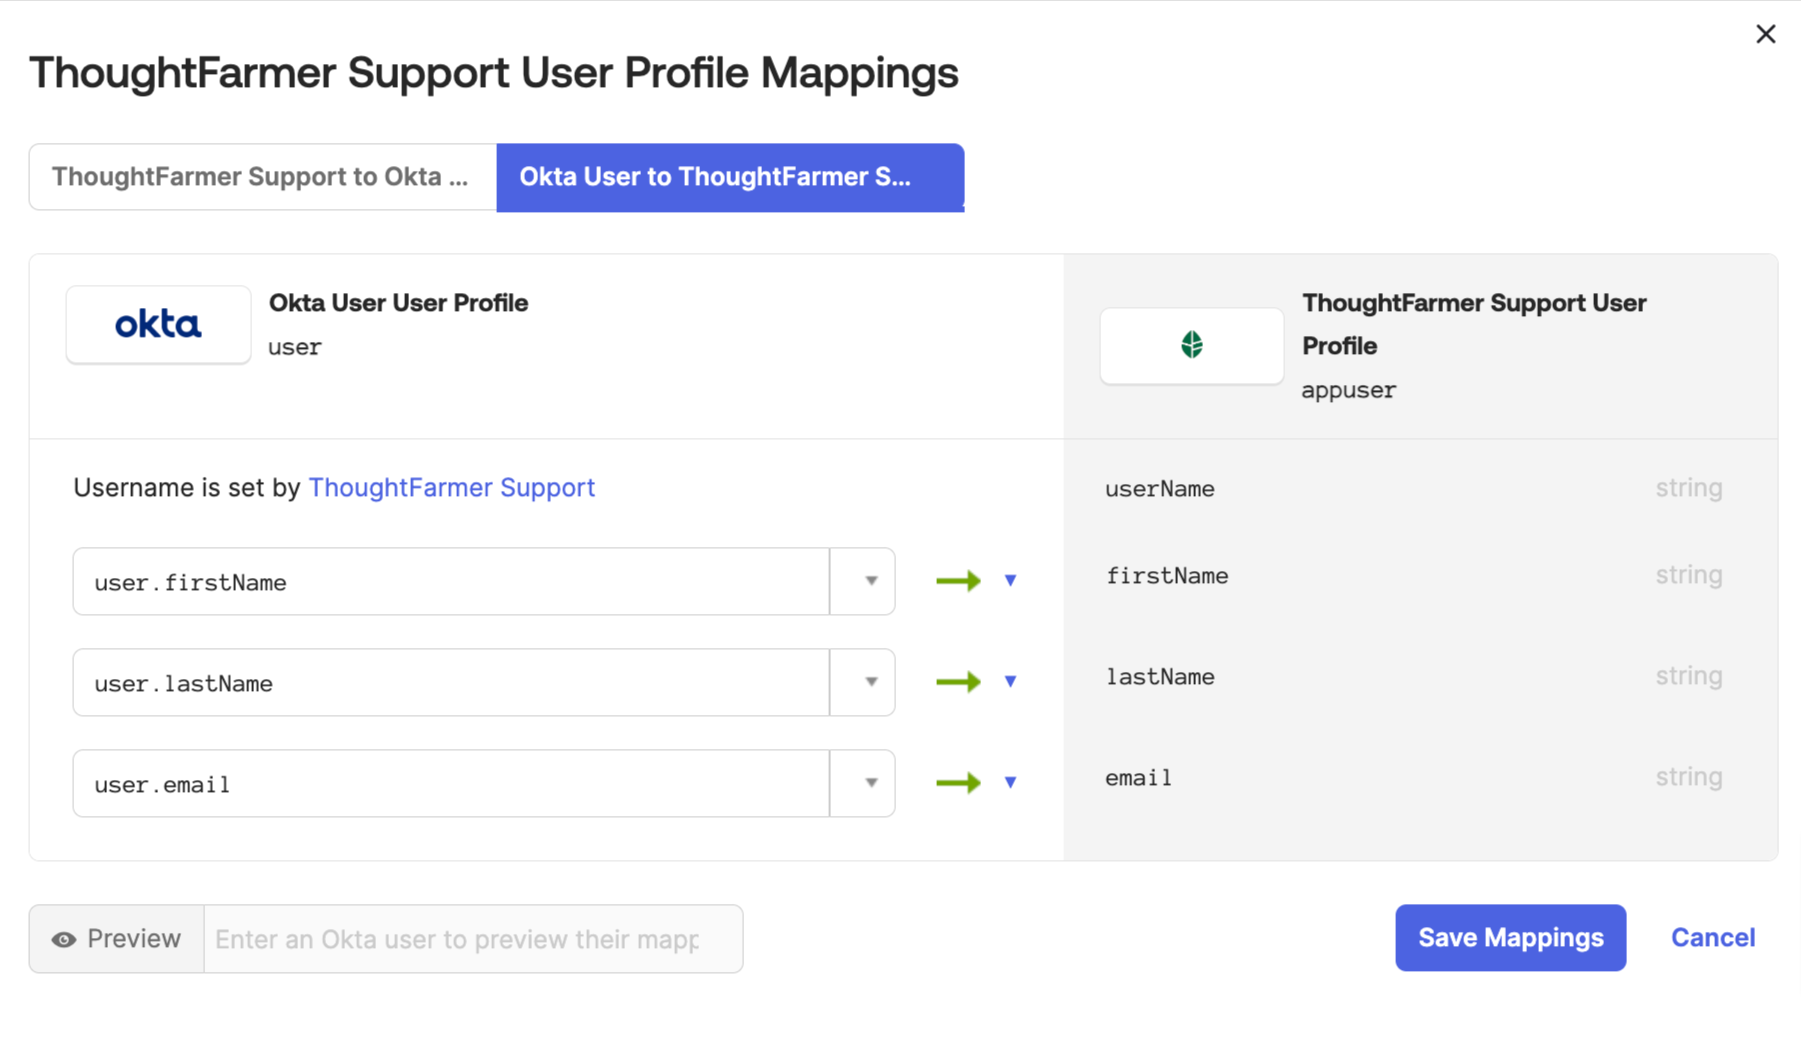Edit the user.firstName expression field
Image resolution: width=1801 pixels, height=1042 pixels.
click(x=451, y=581)
